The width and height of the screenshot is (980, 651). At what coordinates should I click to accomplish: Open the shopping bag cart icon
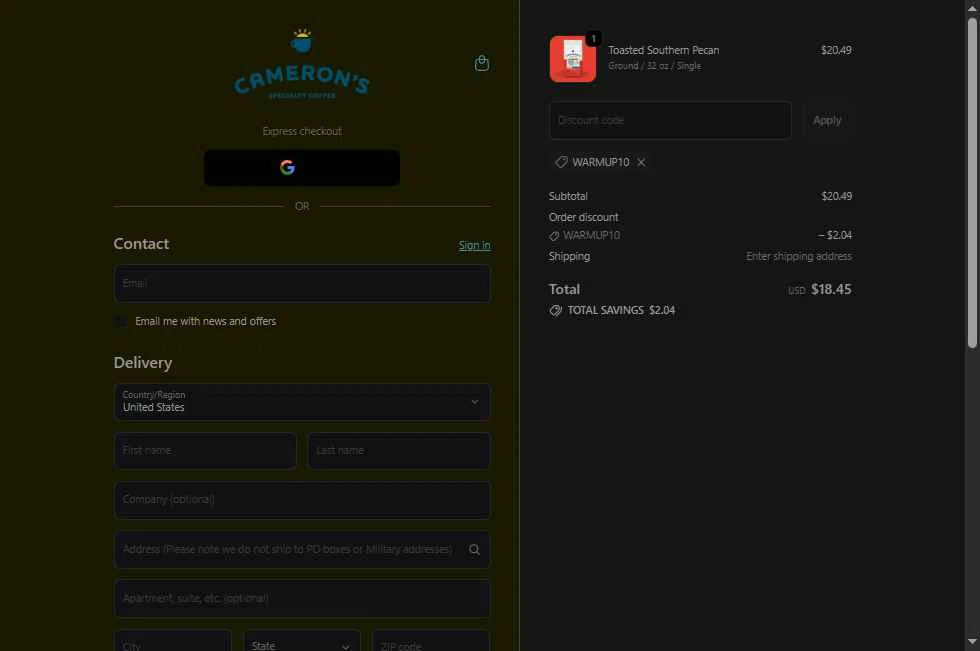coord(481,63)
